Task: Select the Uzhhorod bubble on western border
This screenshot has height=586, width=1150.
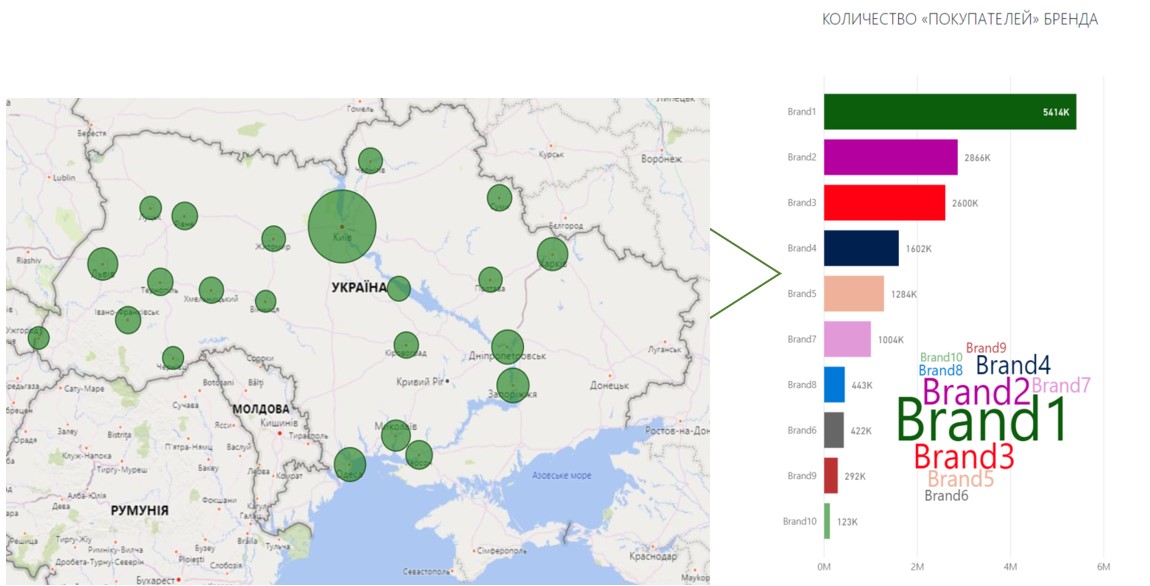Action: [x=38, y=338]
